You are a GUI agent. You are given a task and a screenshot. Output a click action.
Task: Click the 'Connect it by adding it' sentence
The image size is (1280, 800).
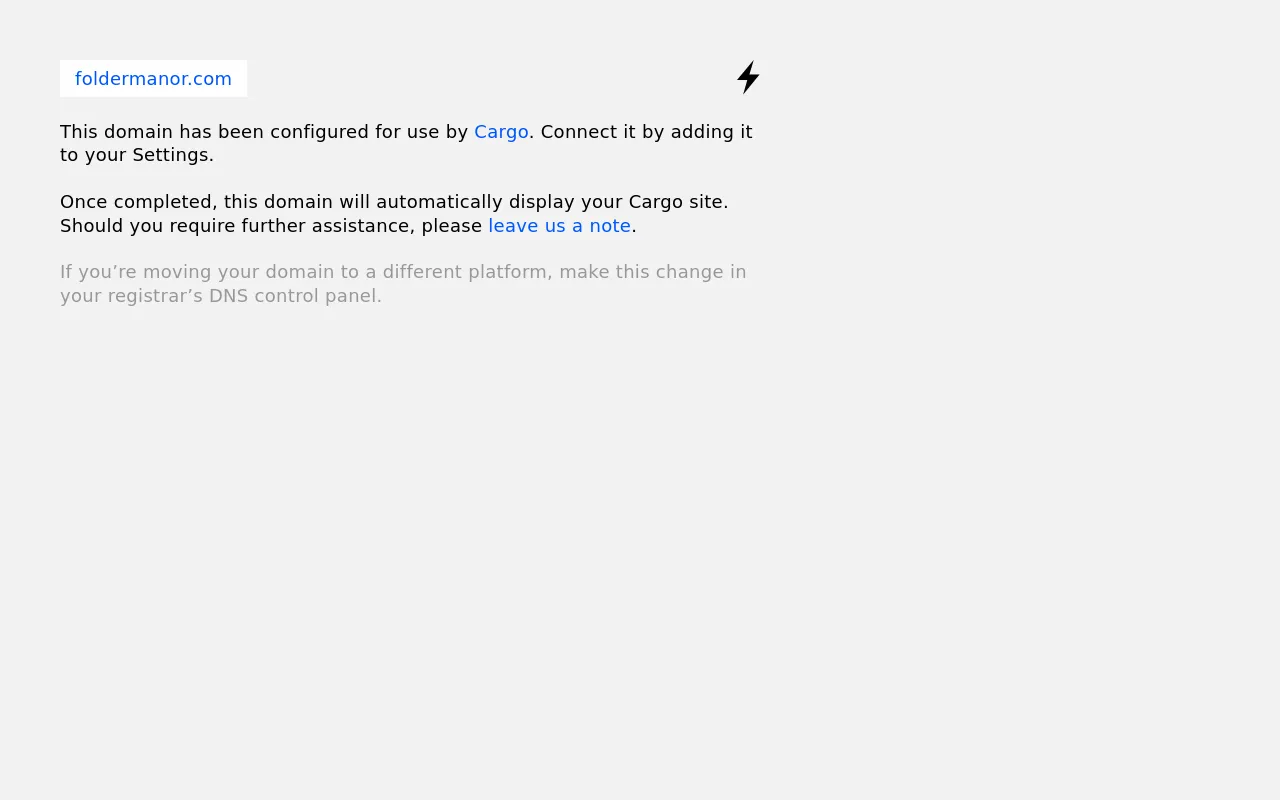click(x=646, y=132)
